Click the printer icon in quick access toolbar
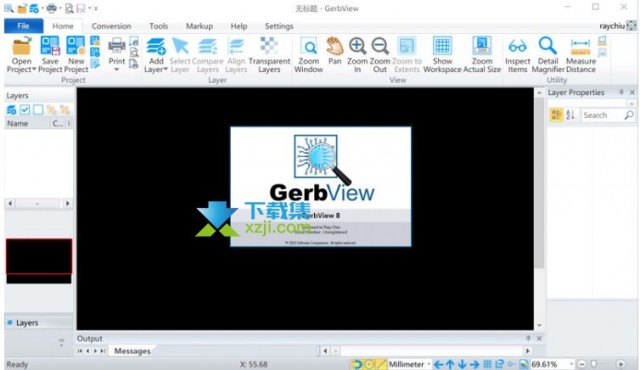Viewport: 640px width, 370px height. click(x=51, y=8)
